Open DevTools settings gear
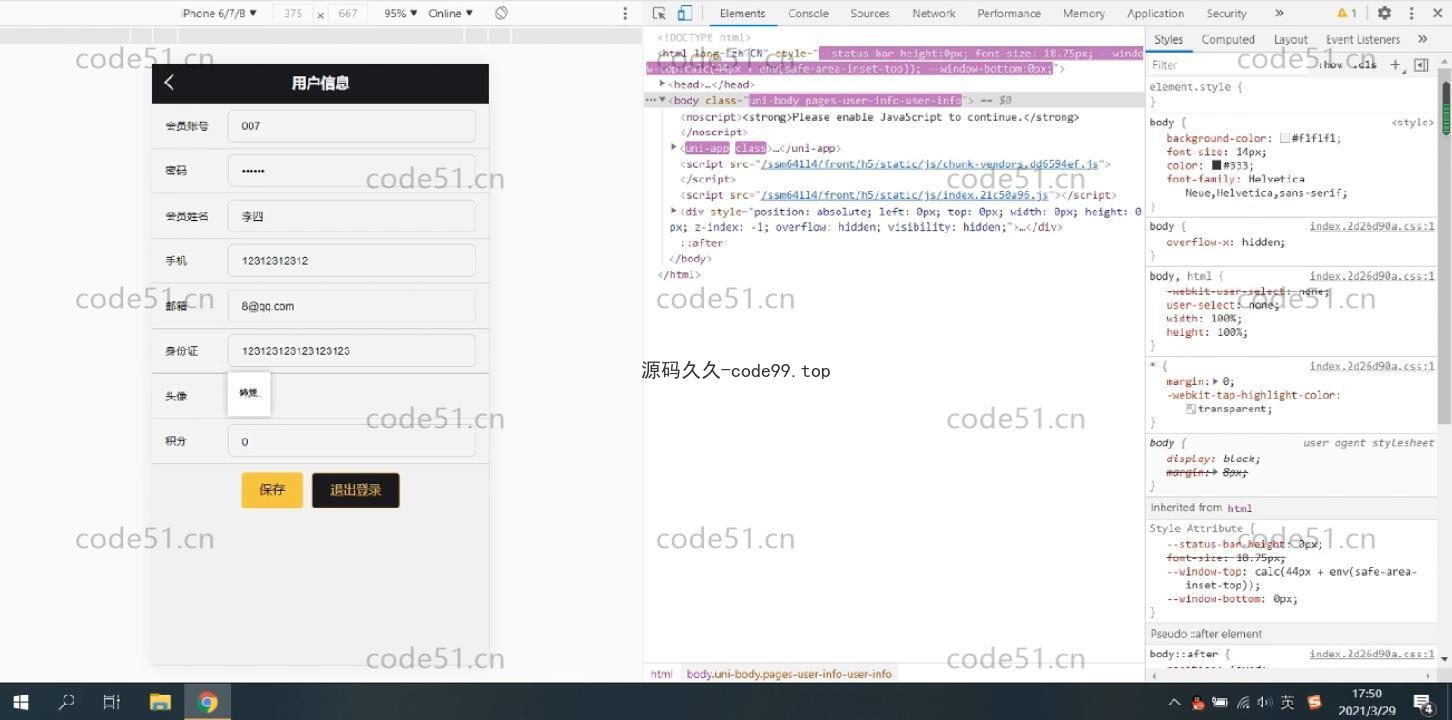 (1384, 13)
